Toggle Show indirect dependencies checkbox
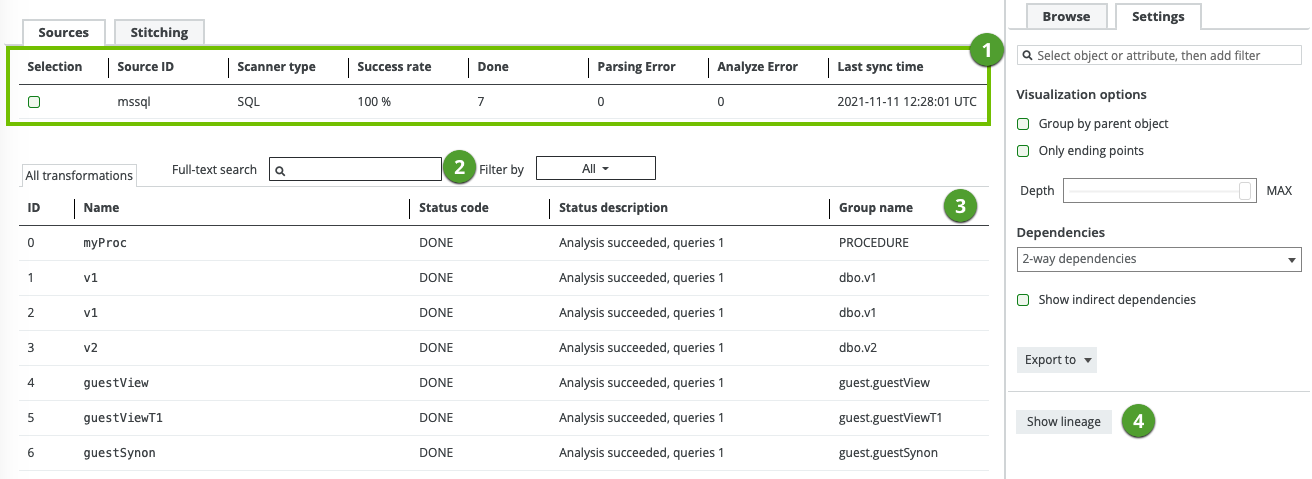Viewport: 1312px width, 479px height. pyautogui.click(x=1023, y=300)
